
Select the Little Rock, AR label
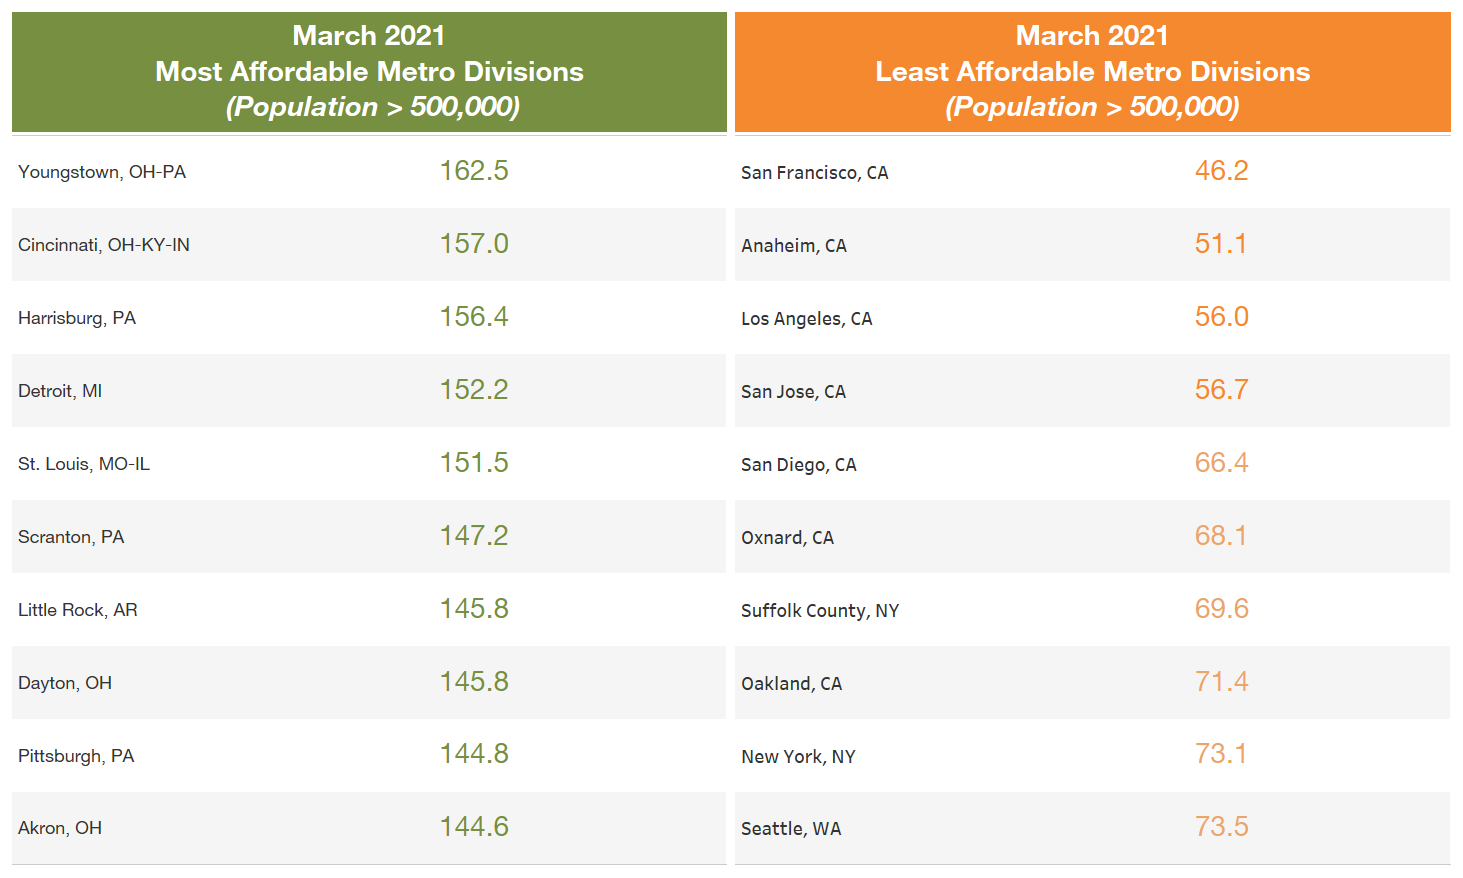tap(78, 610)
